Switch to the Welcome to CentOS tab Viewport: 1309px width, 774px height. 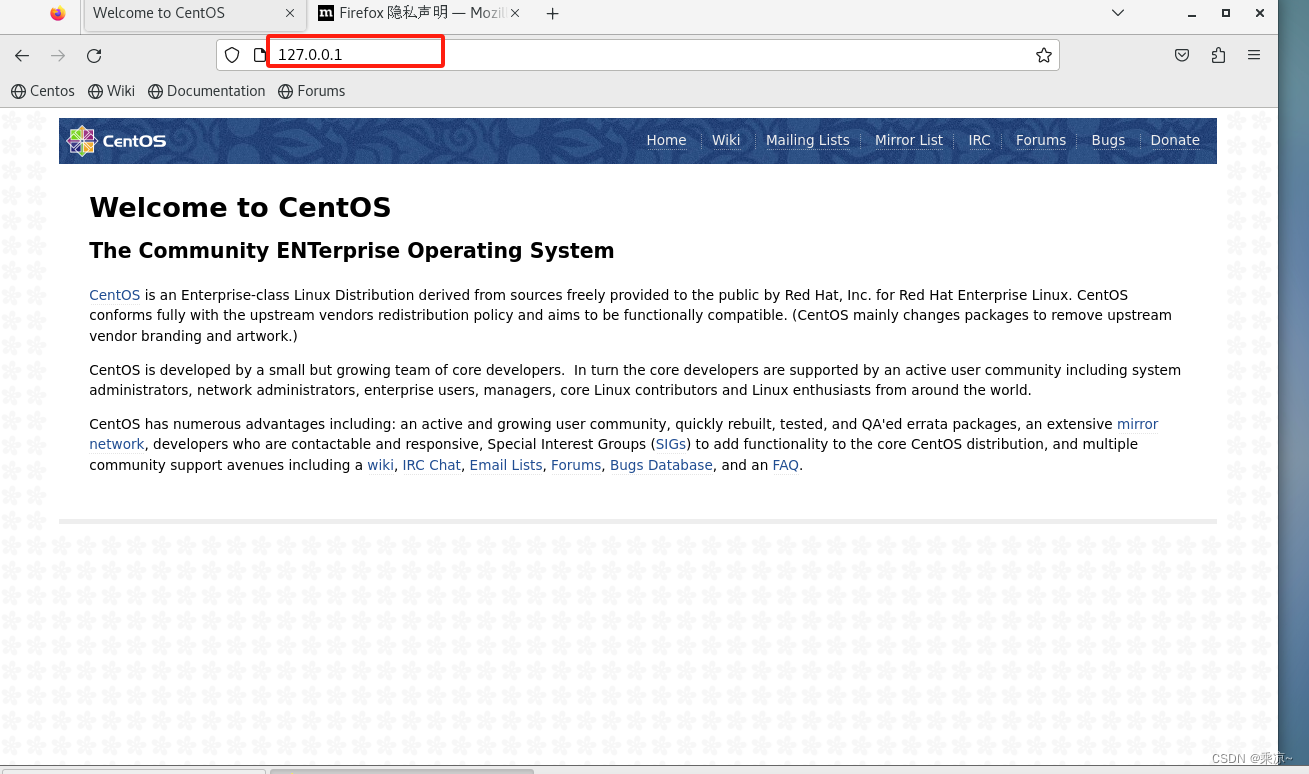[x=193, y=14]
